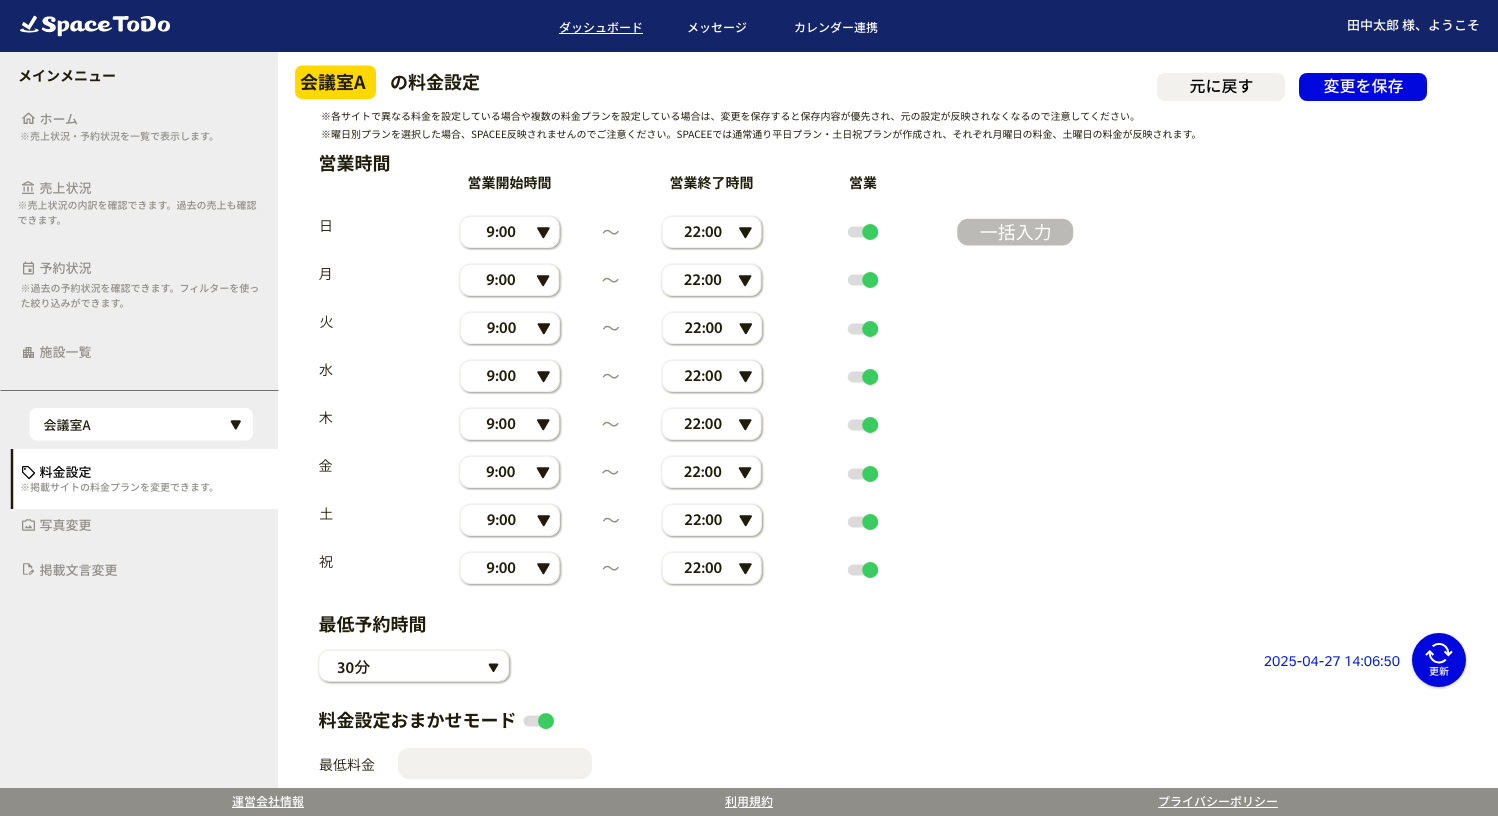Screen dimensions: 1498x816
Task: Toggle the 料金設定おまかせモード switch
Action: coord(539,721)
